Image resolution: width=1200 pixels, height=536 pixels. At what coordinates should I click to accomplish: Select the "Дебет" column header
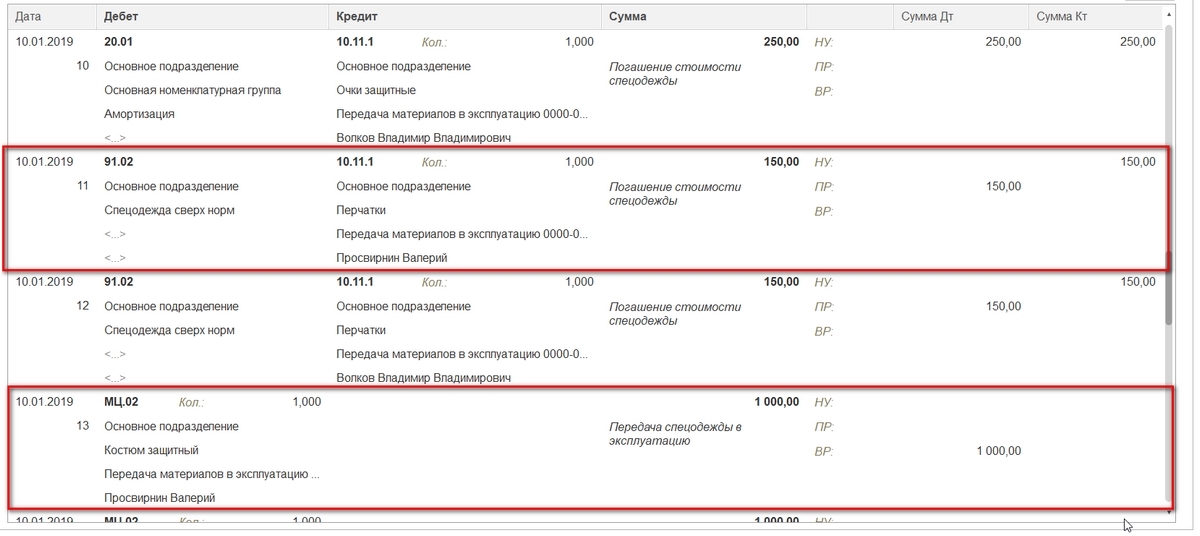(x=121, y=17)
